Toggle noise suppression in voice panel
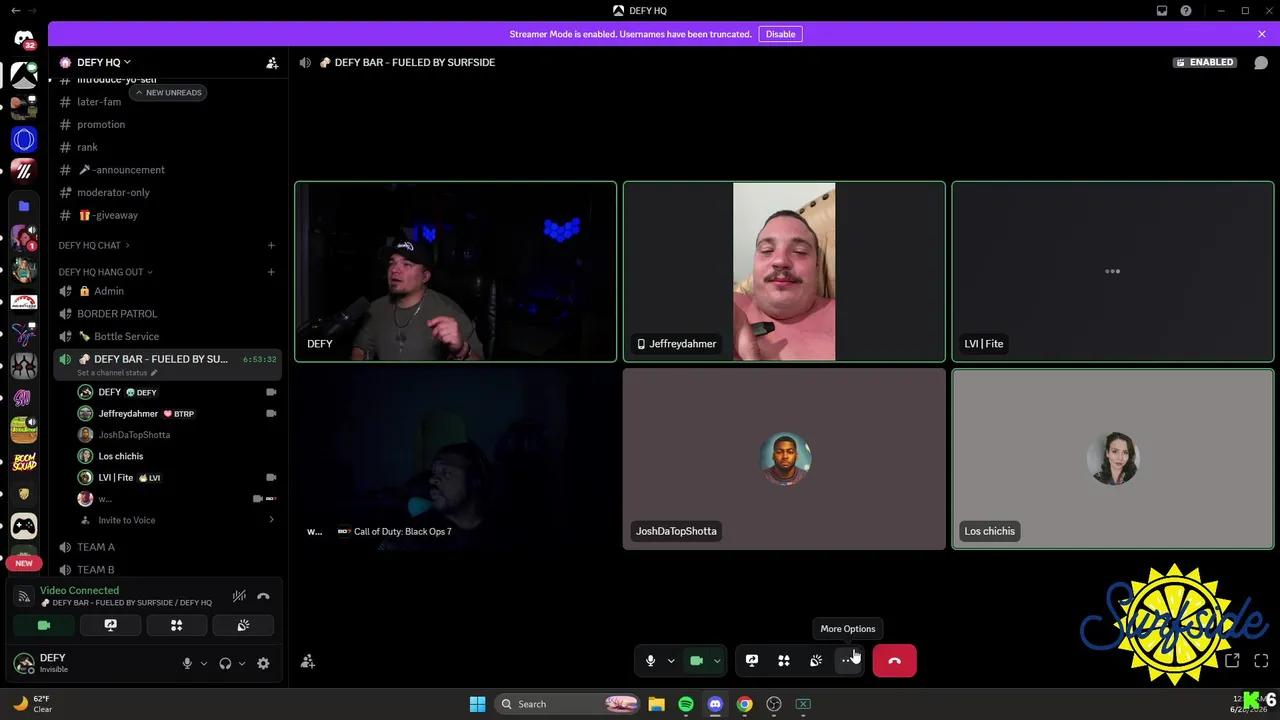This screenshot has width=1280, height=720. (x=239, y=596)
